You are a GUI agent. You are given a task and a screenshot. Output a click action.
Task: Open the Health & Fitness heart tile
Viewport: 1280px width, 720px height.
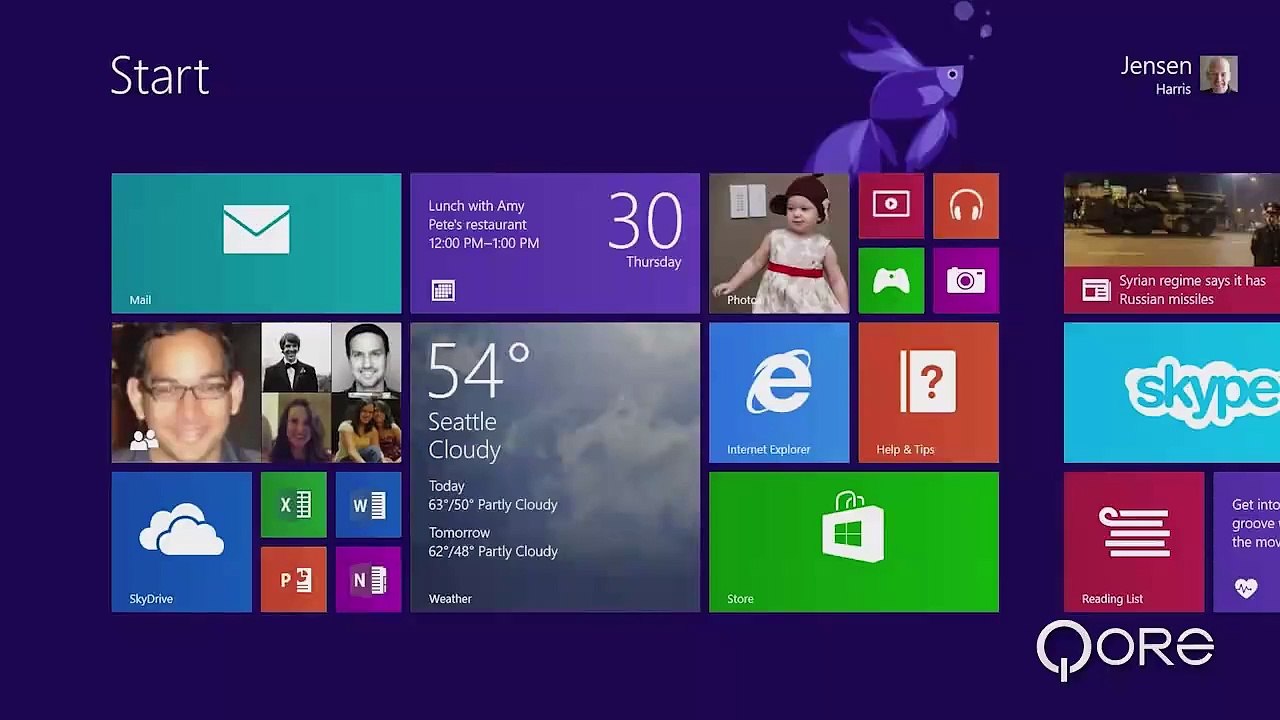1246,542
